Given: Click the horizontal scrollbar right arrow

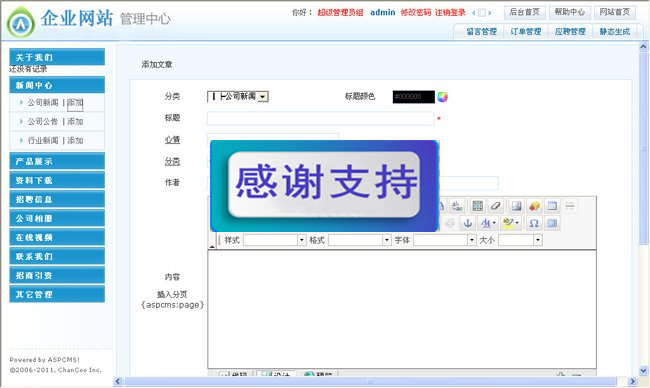Looking at the screenshot, I should pyautogui.click(x=632, y=381).
